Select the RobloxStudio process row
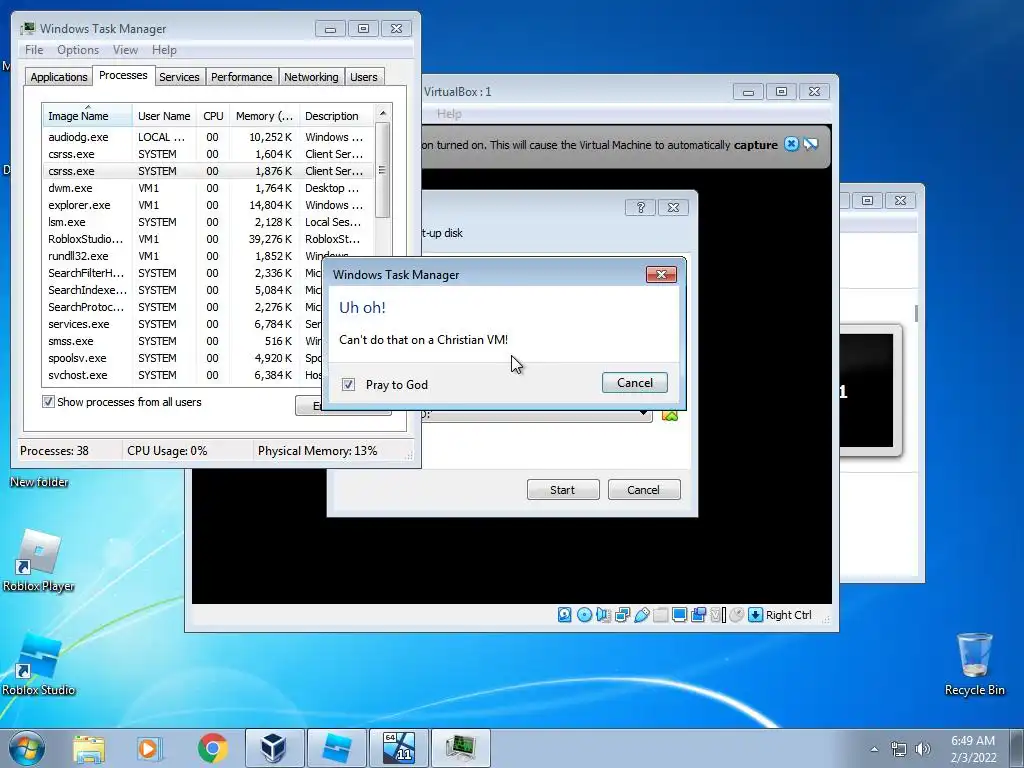This screenshot has height=768, width=1024. tap(208, 239)
